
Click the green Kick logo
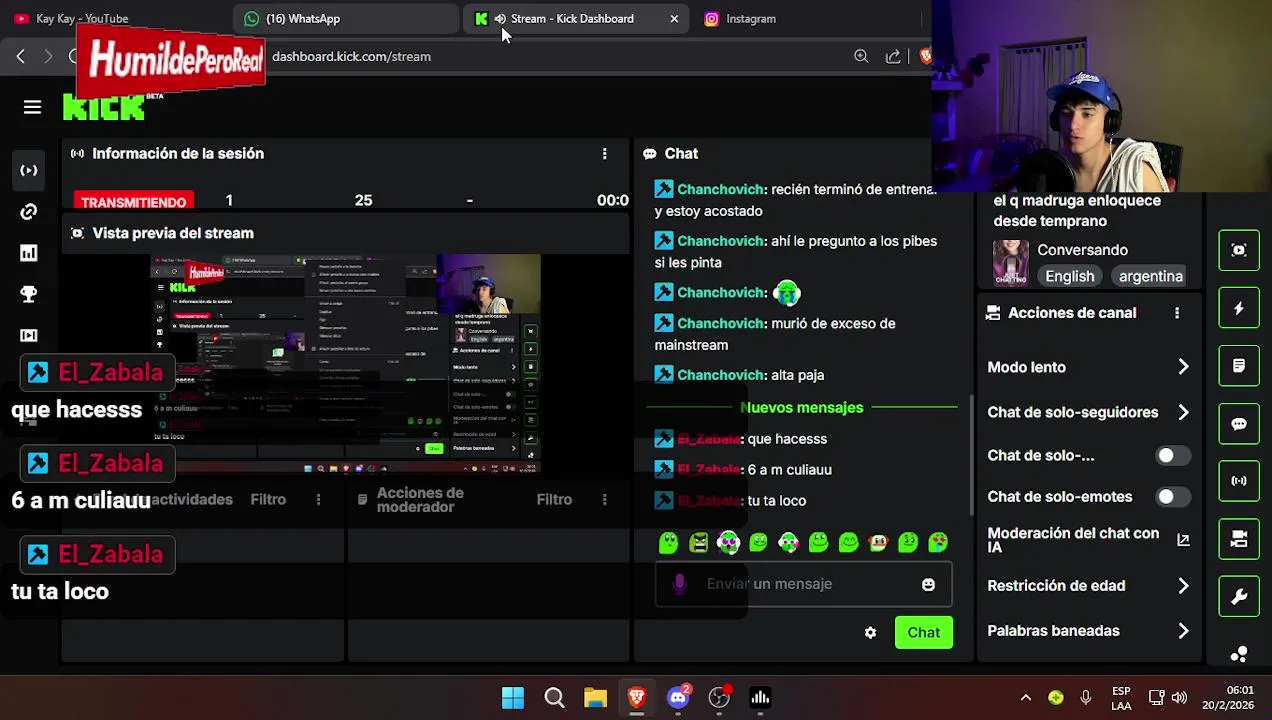pyautogui.click(x=104, y=107)
